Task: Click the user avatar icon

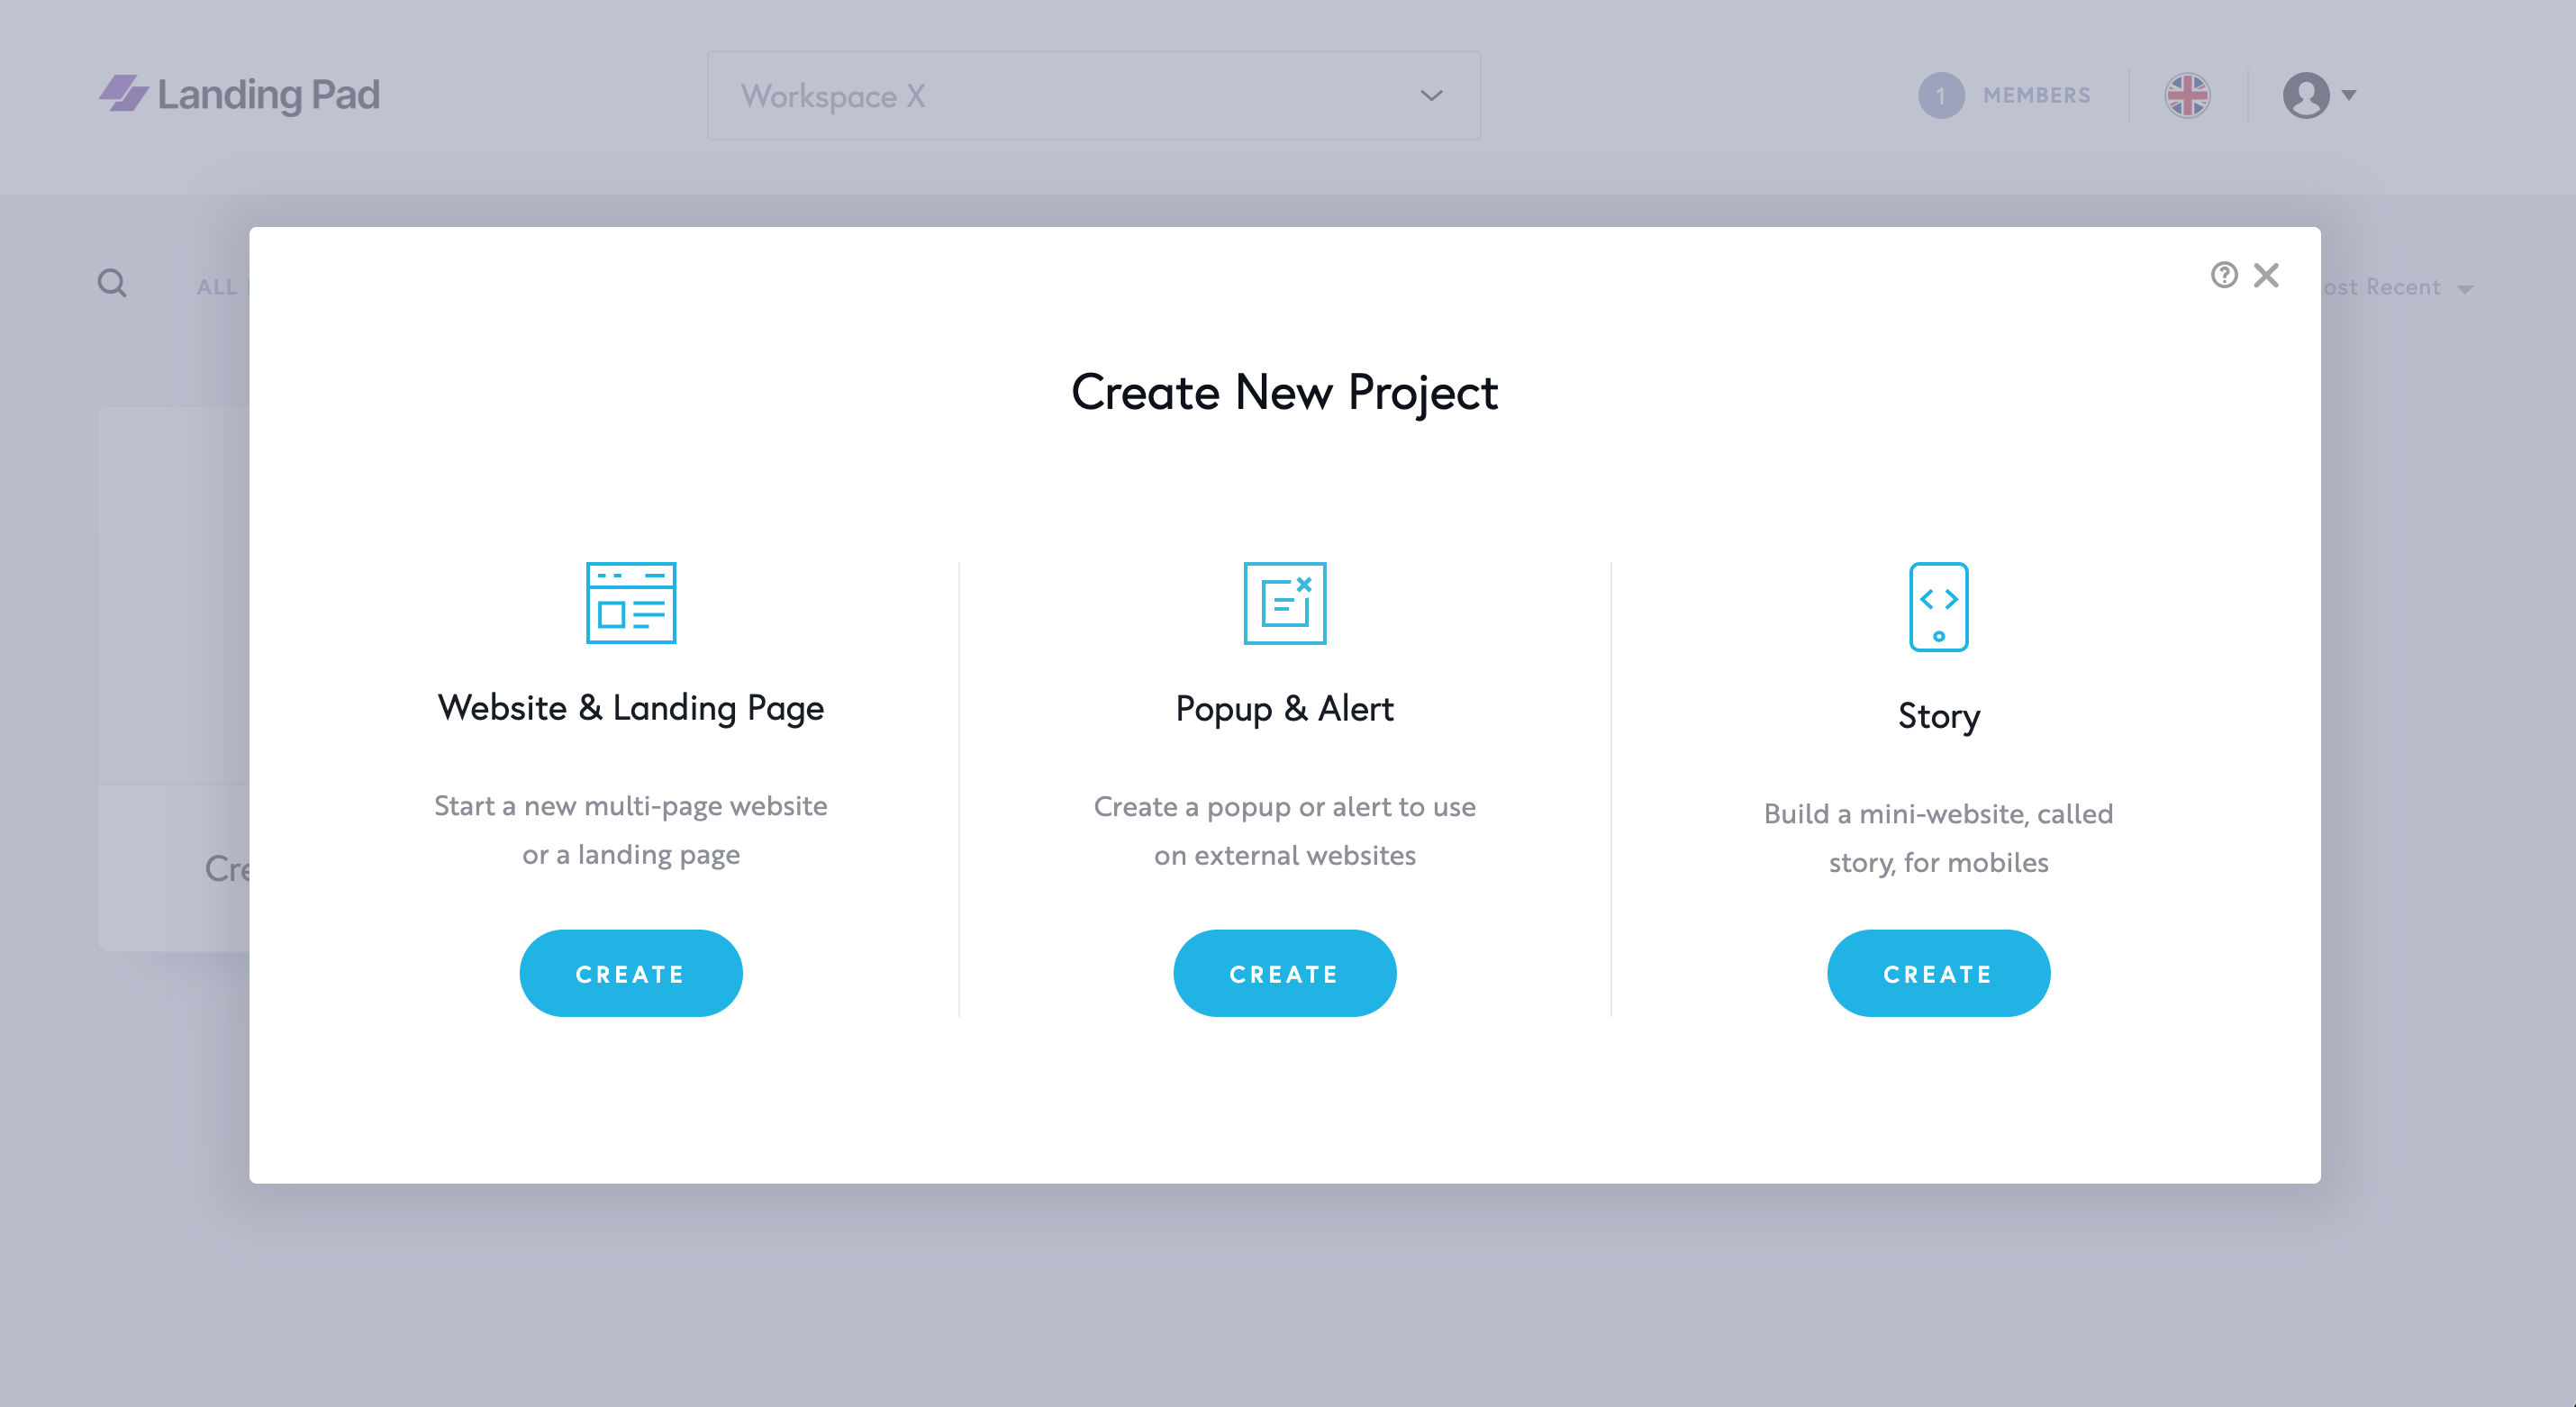Action: 2305,96
